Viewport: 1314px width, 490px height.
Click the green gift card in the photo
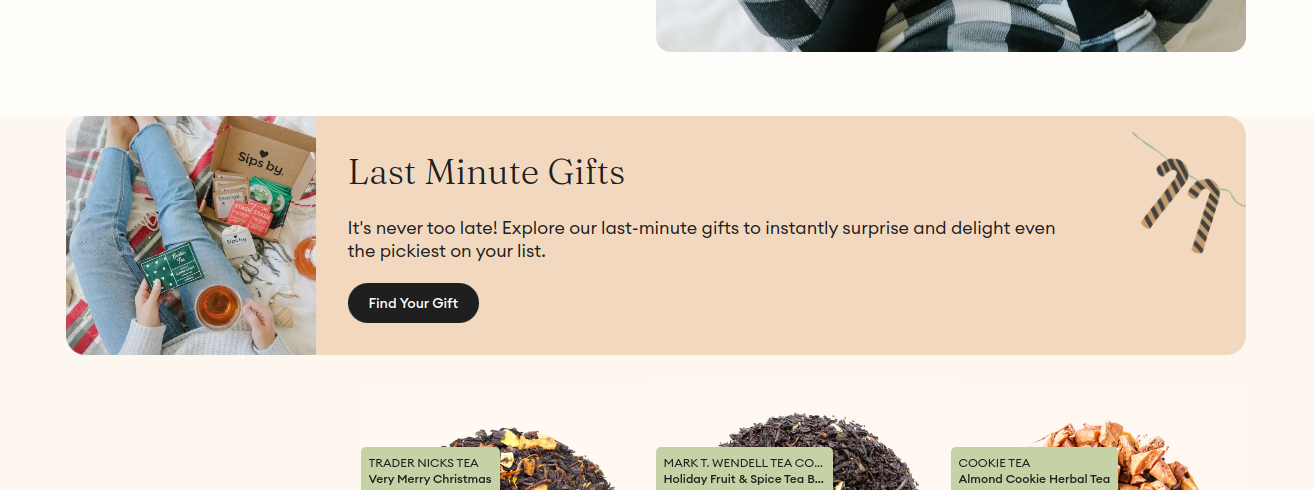[x=171, y=266]
